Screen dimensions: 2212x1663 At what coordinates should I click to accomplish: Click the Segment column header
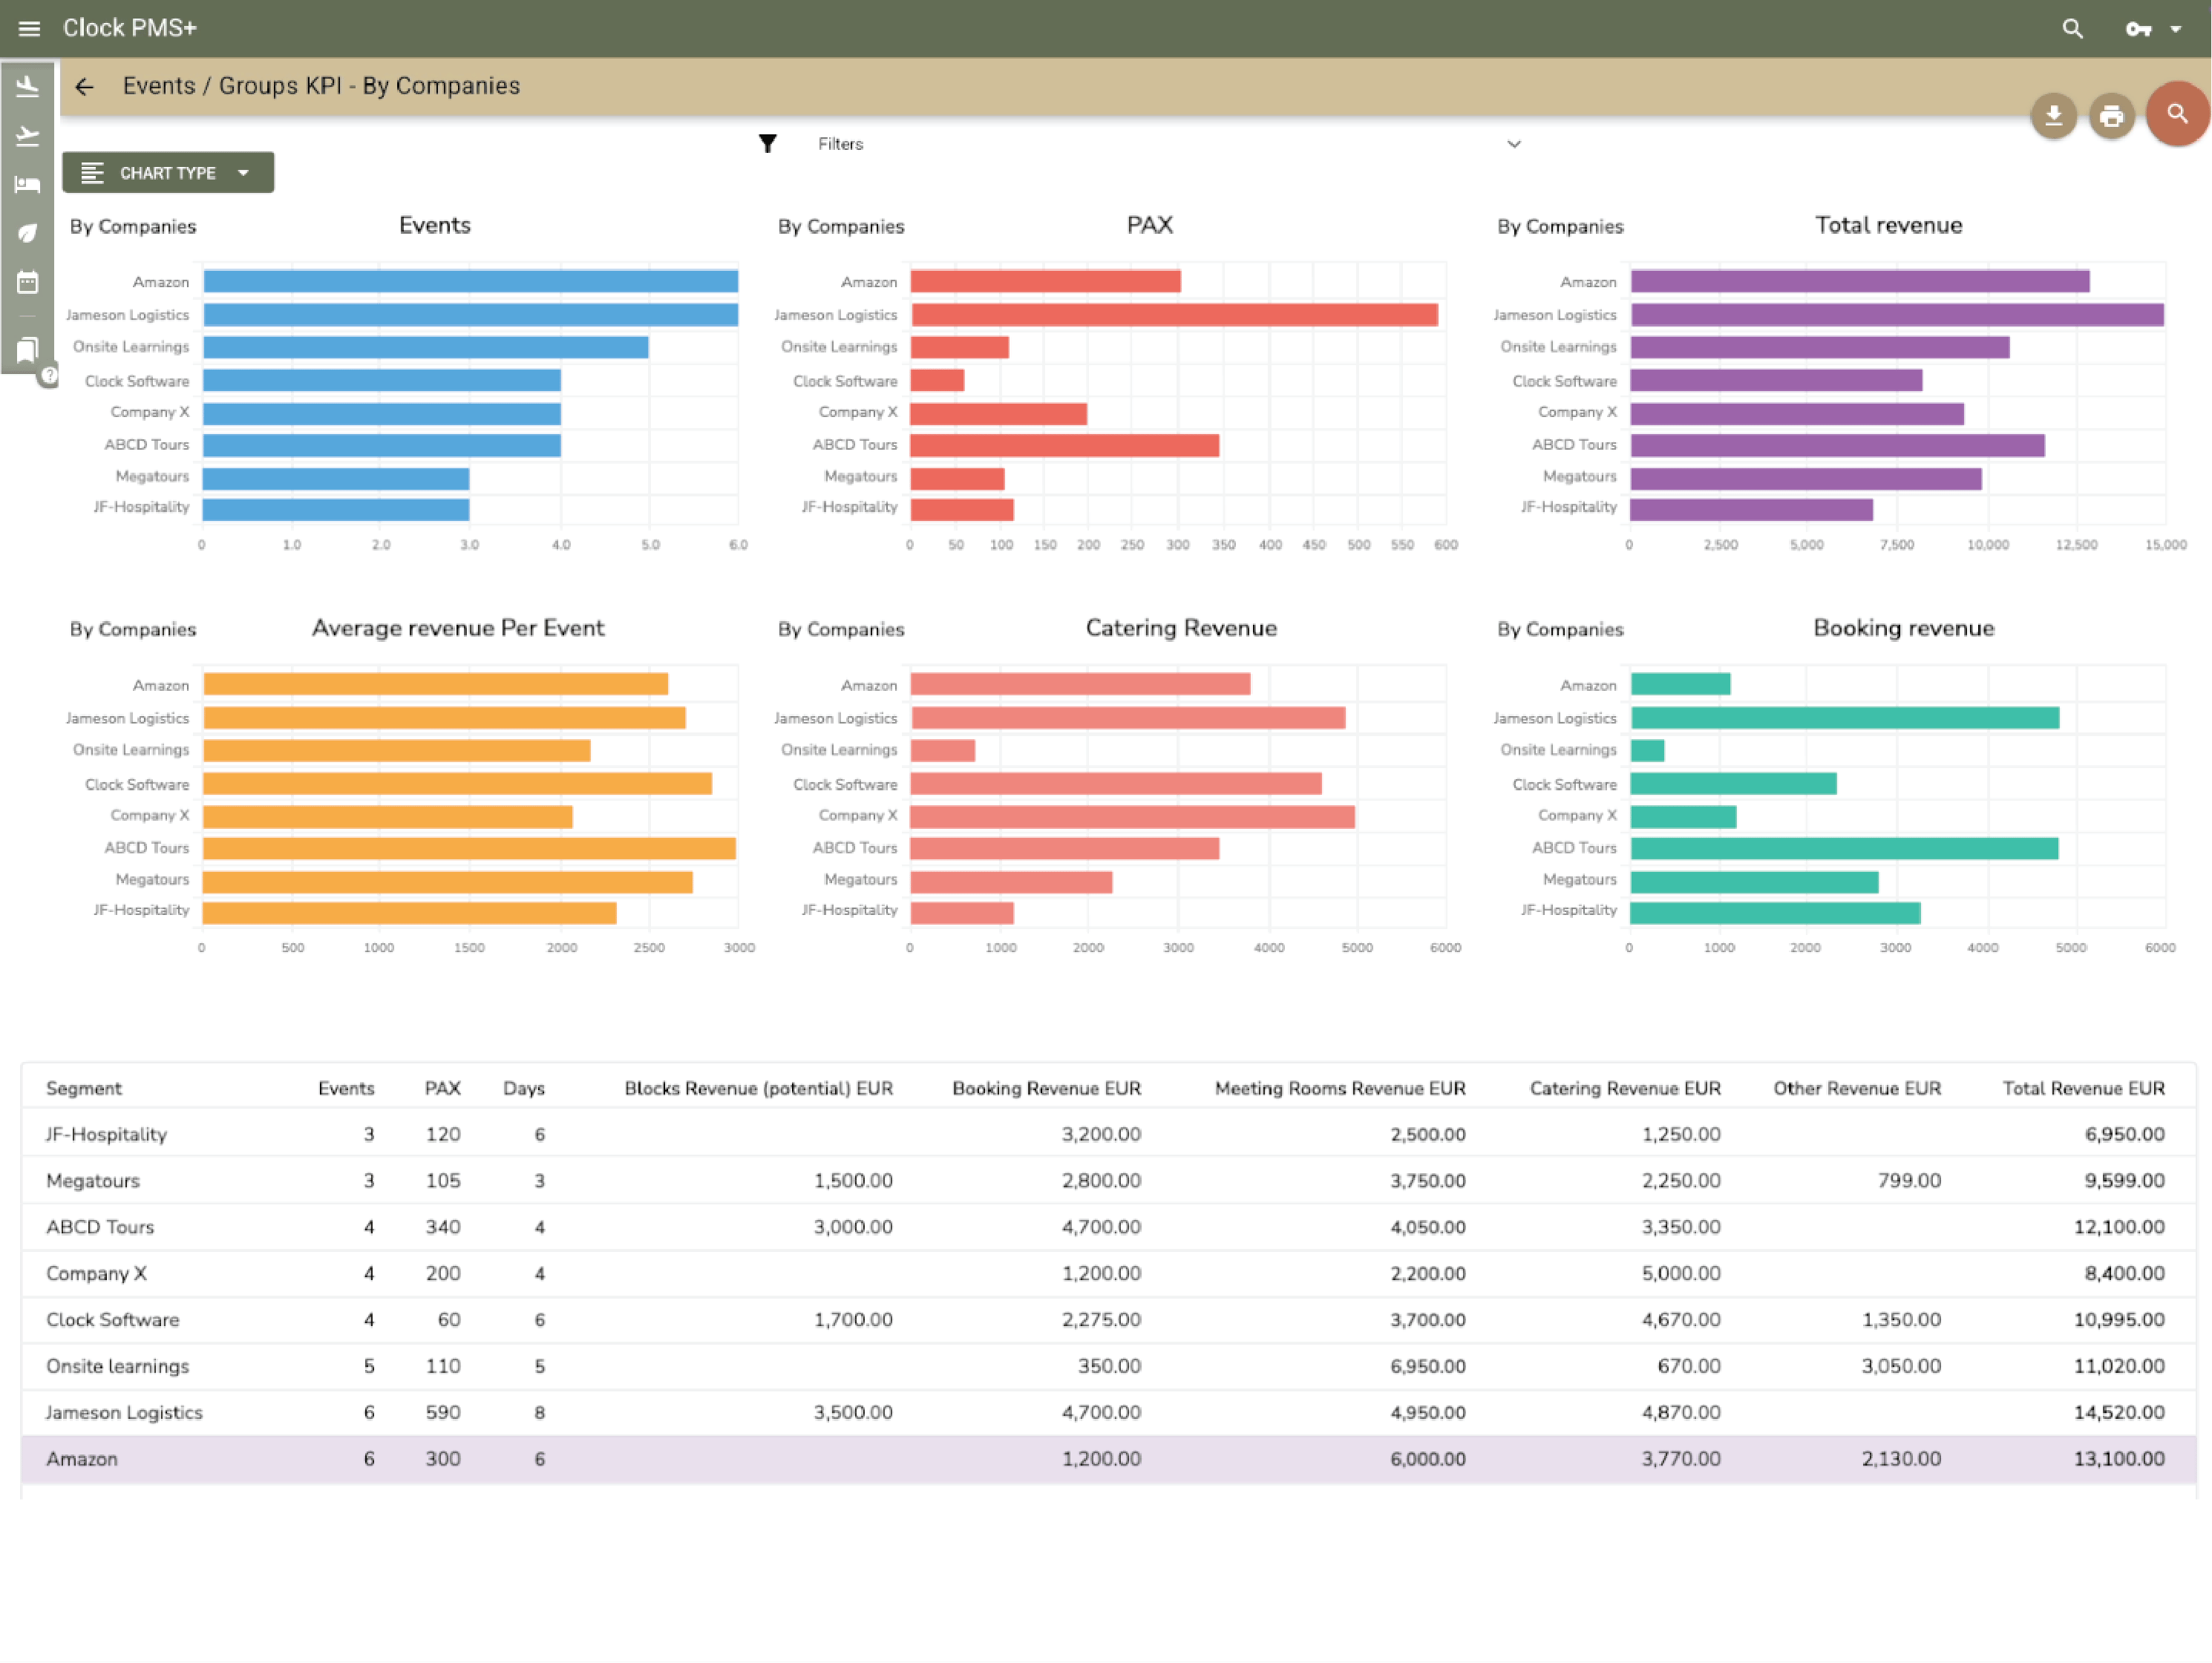(84, 1088)
